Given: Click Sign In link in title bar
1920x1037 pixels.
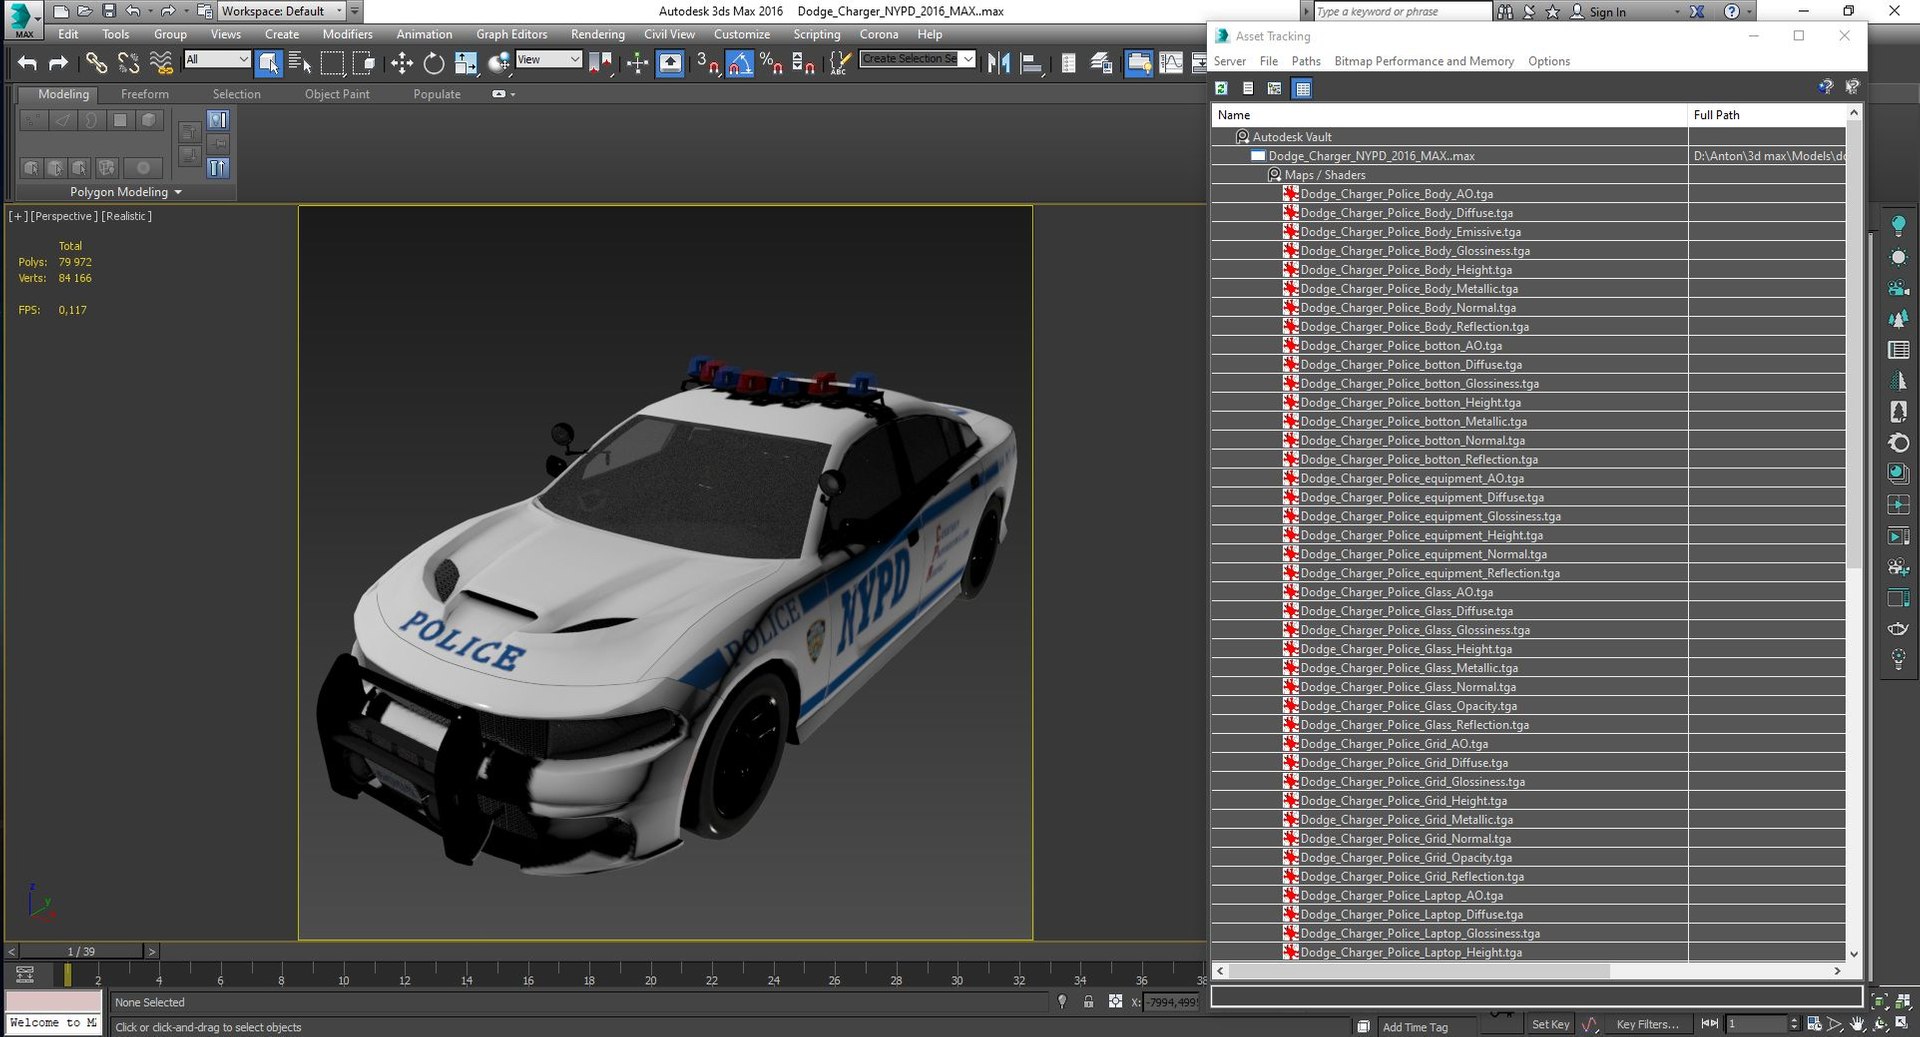Looking at the screenshot, I should point(1607,12).
